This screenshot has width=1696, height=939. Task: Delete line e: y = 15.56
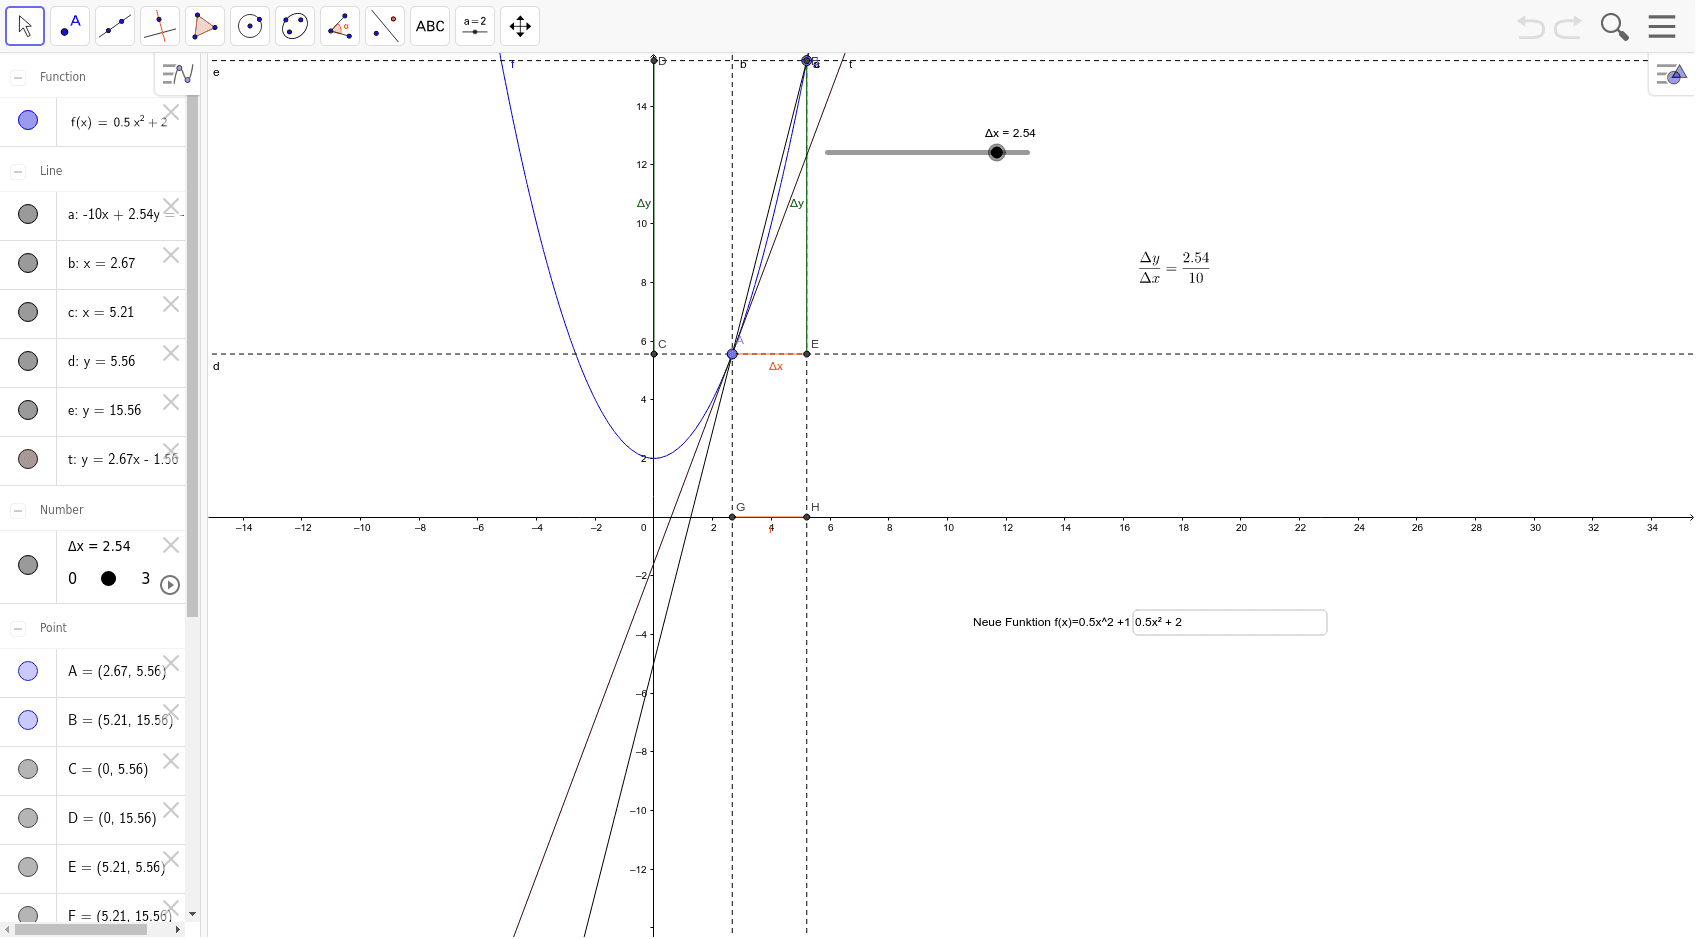pyautogui.click(x=171, y=402)
